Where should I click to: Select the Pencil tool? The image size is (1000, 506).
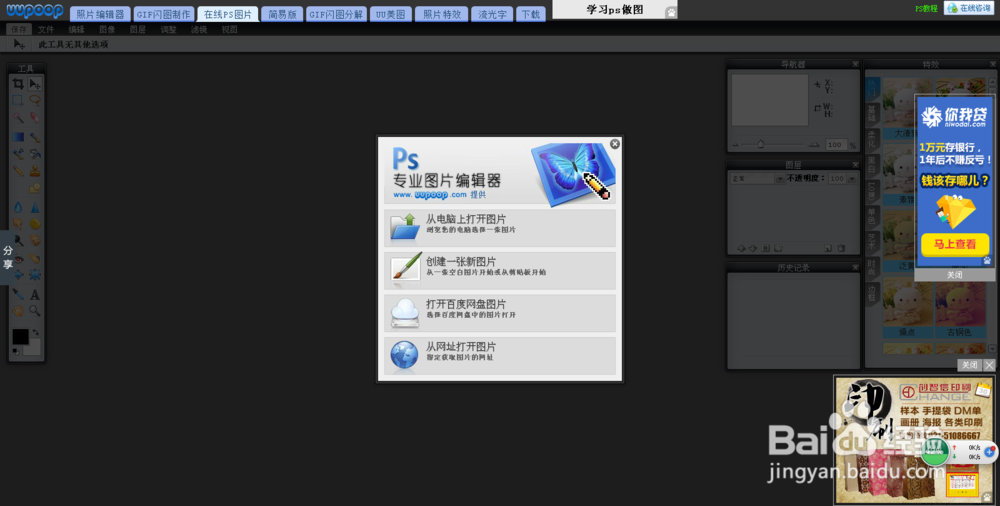click(18, 171)
